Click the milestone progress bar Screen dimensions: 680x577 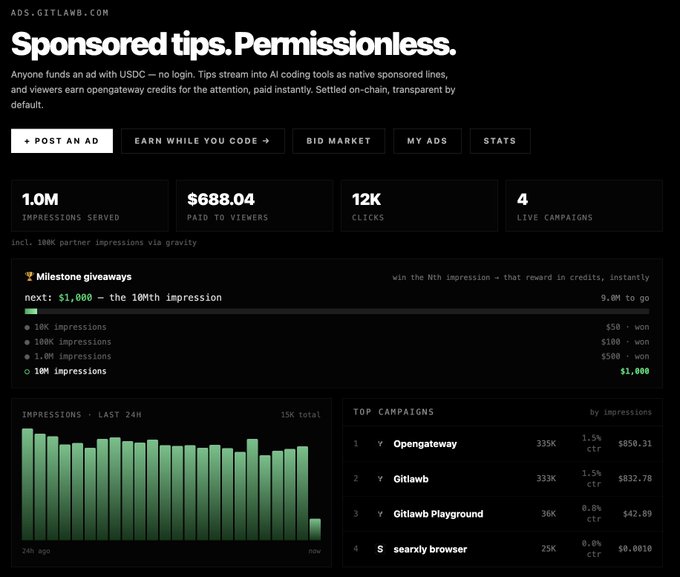[337, 311]
